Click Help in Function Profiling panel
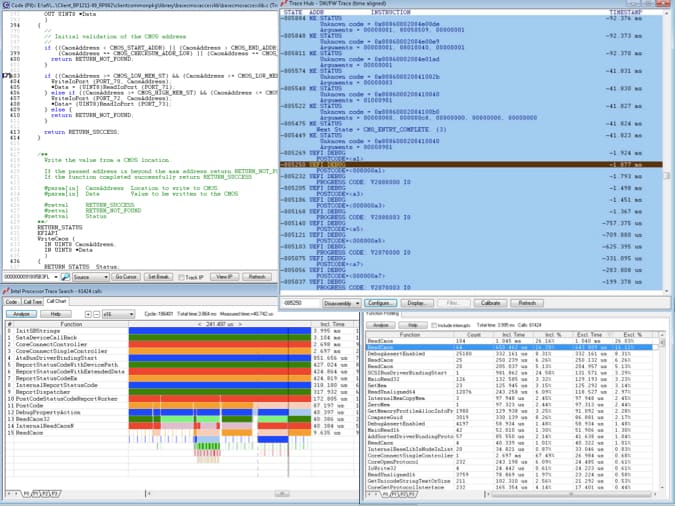Image resolution: width=675 pixels, height=506 pixels. point(412,325)
